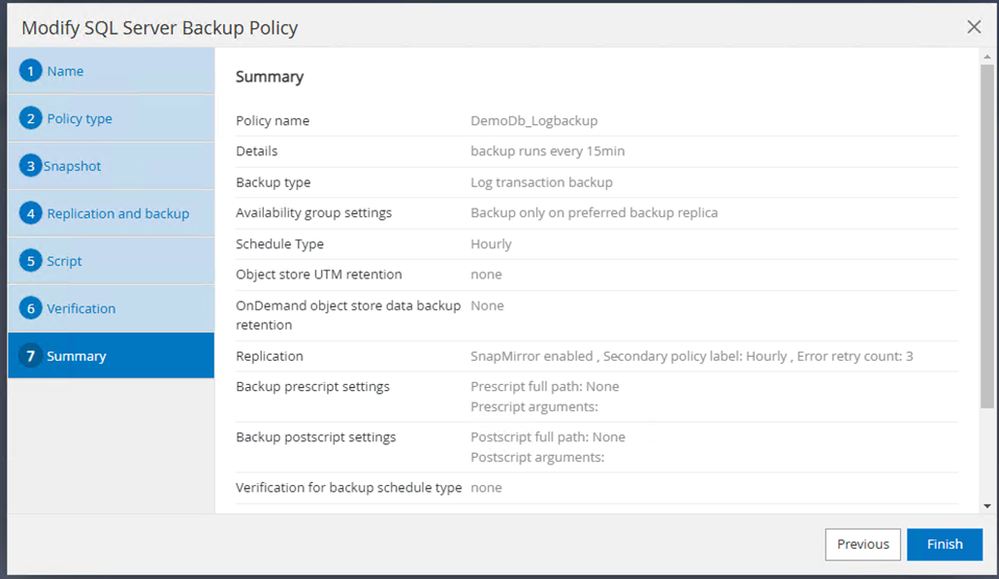Image resolution: width=999 pixels, height=579 pixels.
Task: Click Finish to save the policy
Action: pyautogui.click(x=944, y=544)
